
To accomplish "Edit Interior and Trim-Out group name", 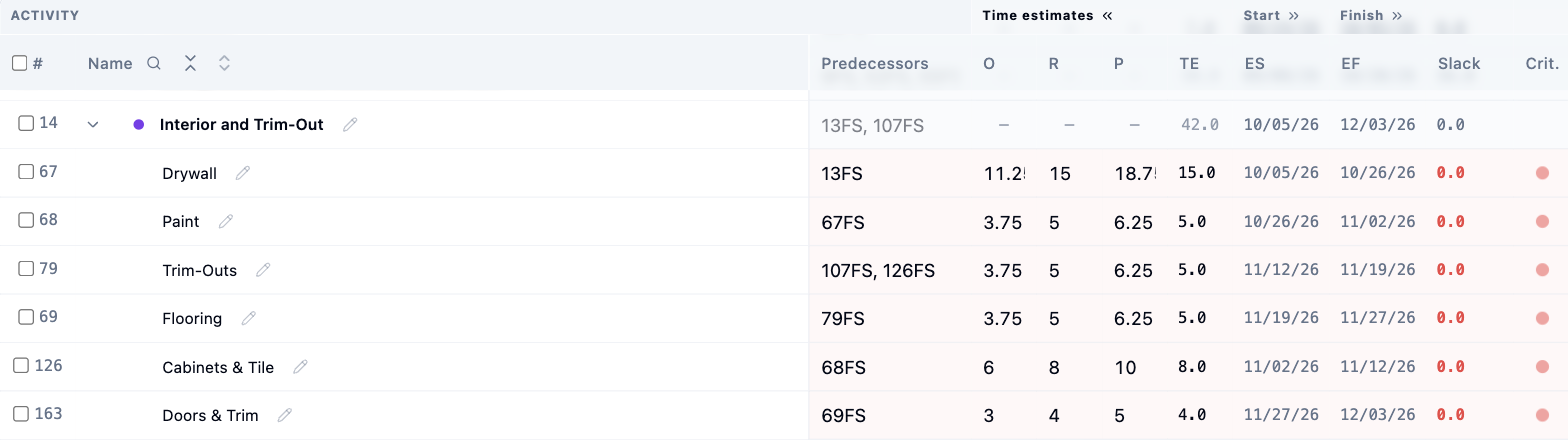I will [x=349, y=125].
